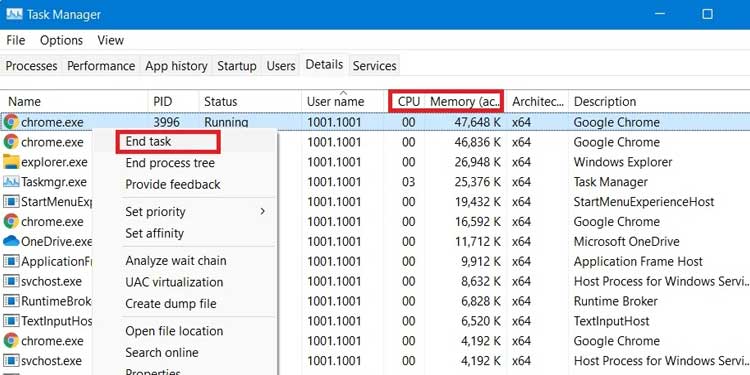Screen dimensions: 750x375
Task: Click the Application Frame Host description
Action: (638, 262)
